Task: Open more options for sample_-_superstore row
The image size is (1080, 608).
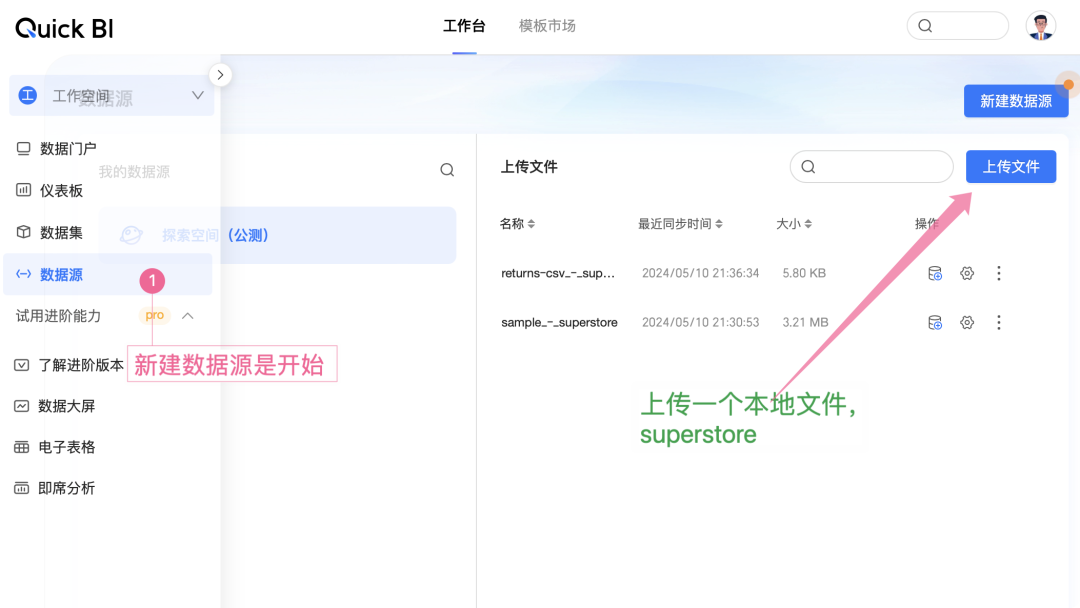Action: 998,322
